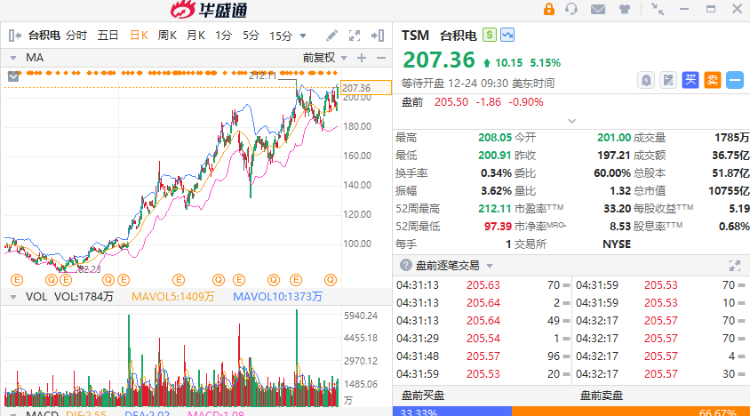Switch to the 分时 chart tab

[77, 35]
